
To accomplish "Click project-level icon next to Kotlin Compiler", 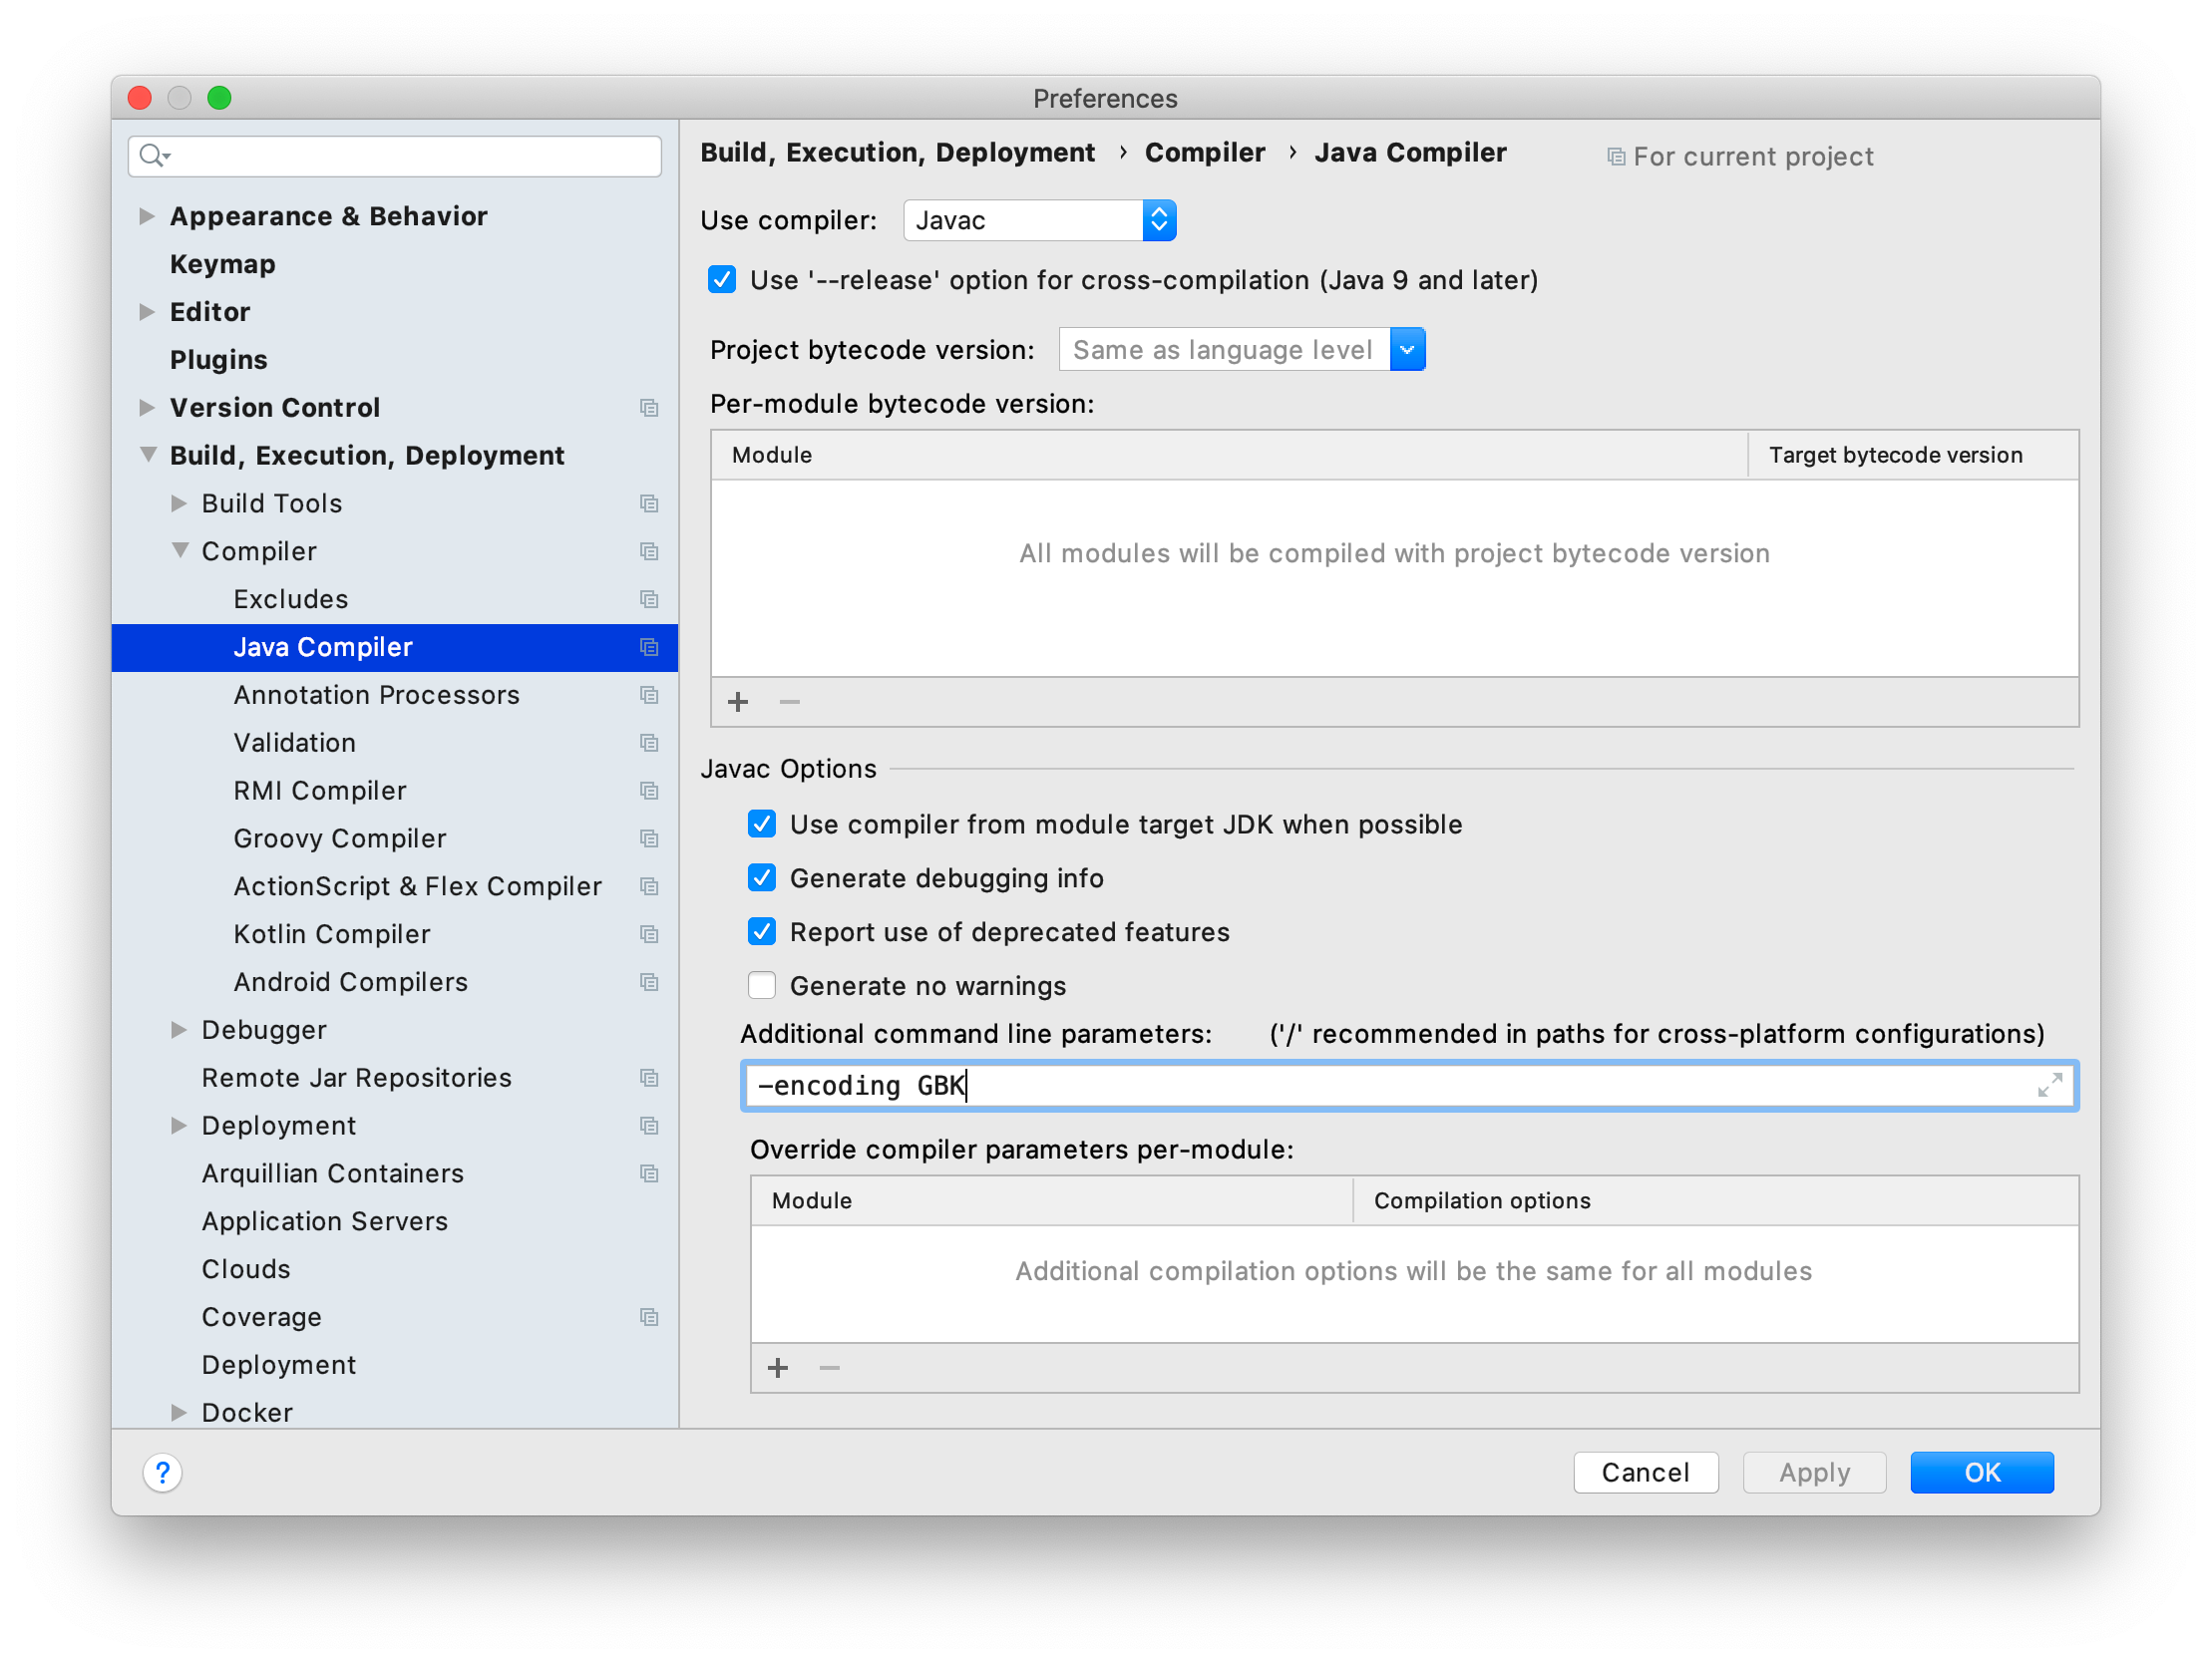I will (649, 934).
